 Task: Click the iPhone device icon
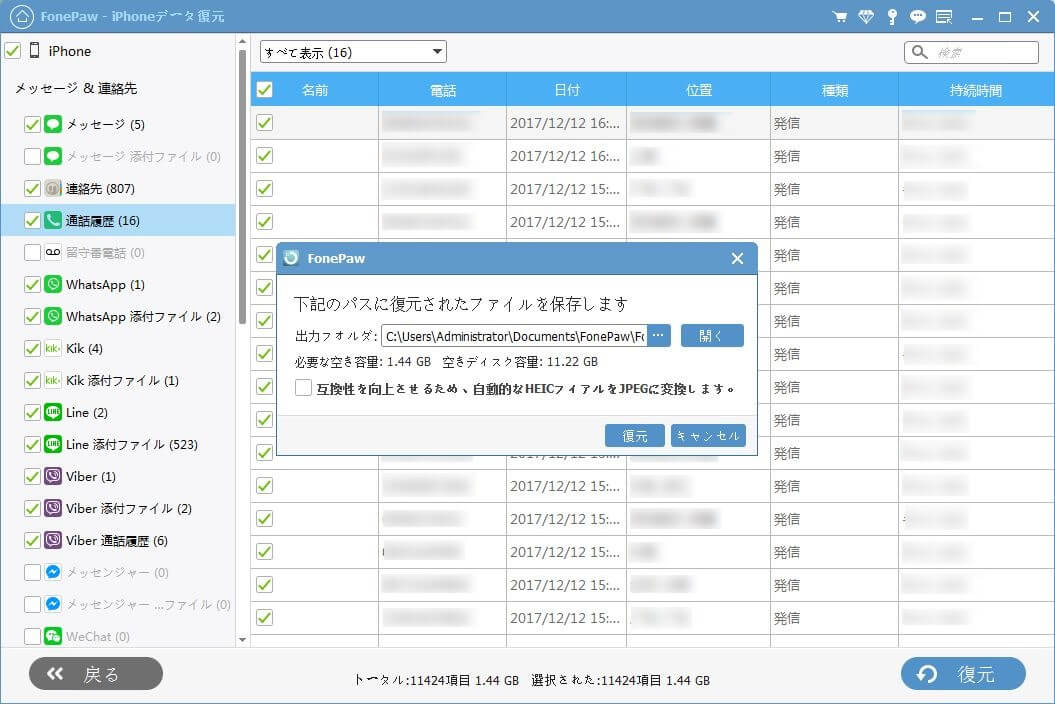tap(34, 50)
